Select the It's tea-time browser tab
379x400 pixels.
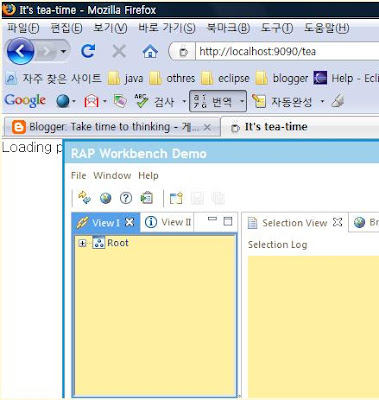click(300, 127)
